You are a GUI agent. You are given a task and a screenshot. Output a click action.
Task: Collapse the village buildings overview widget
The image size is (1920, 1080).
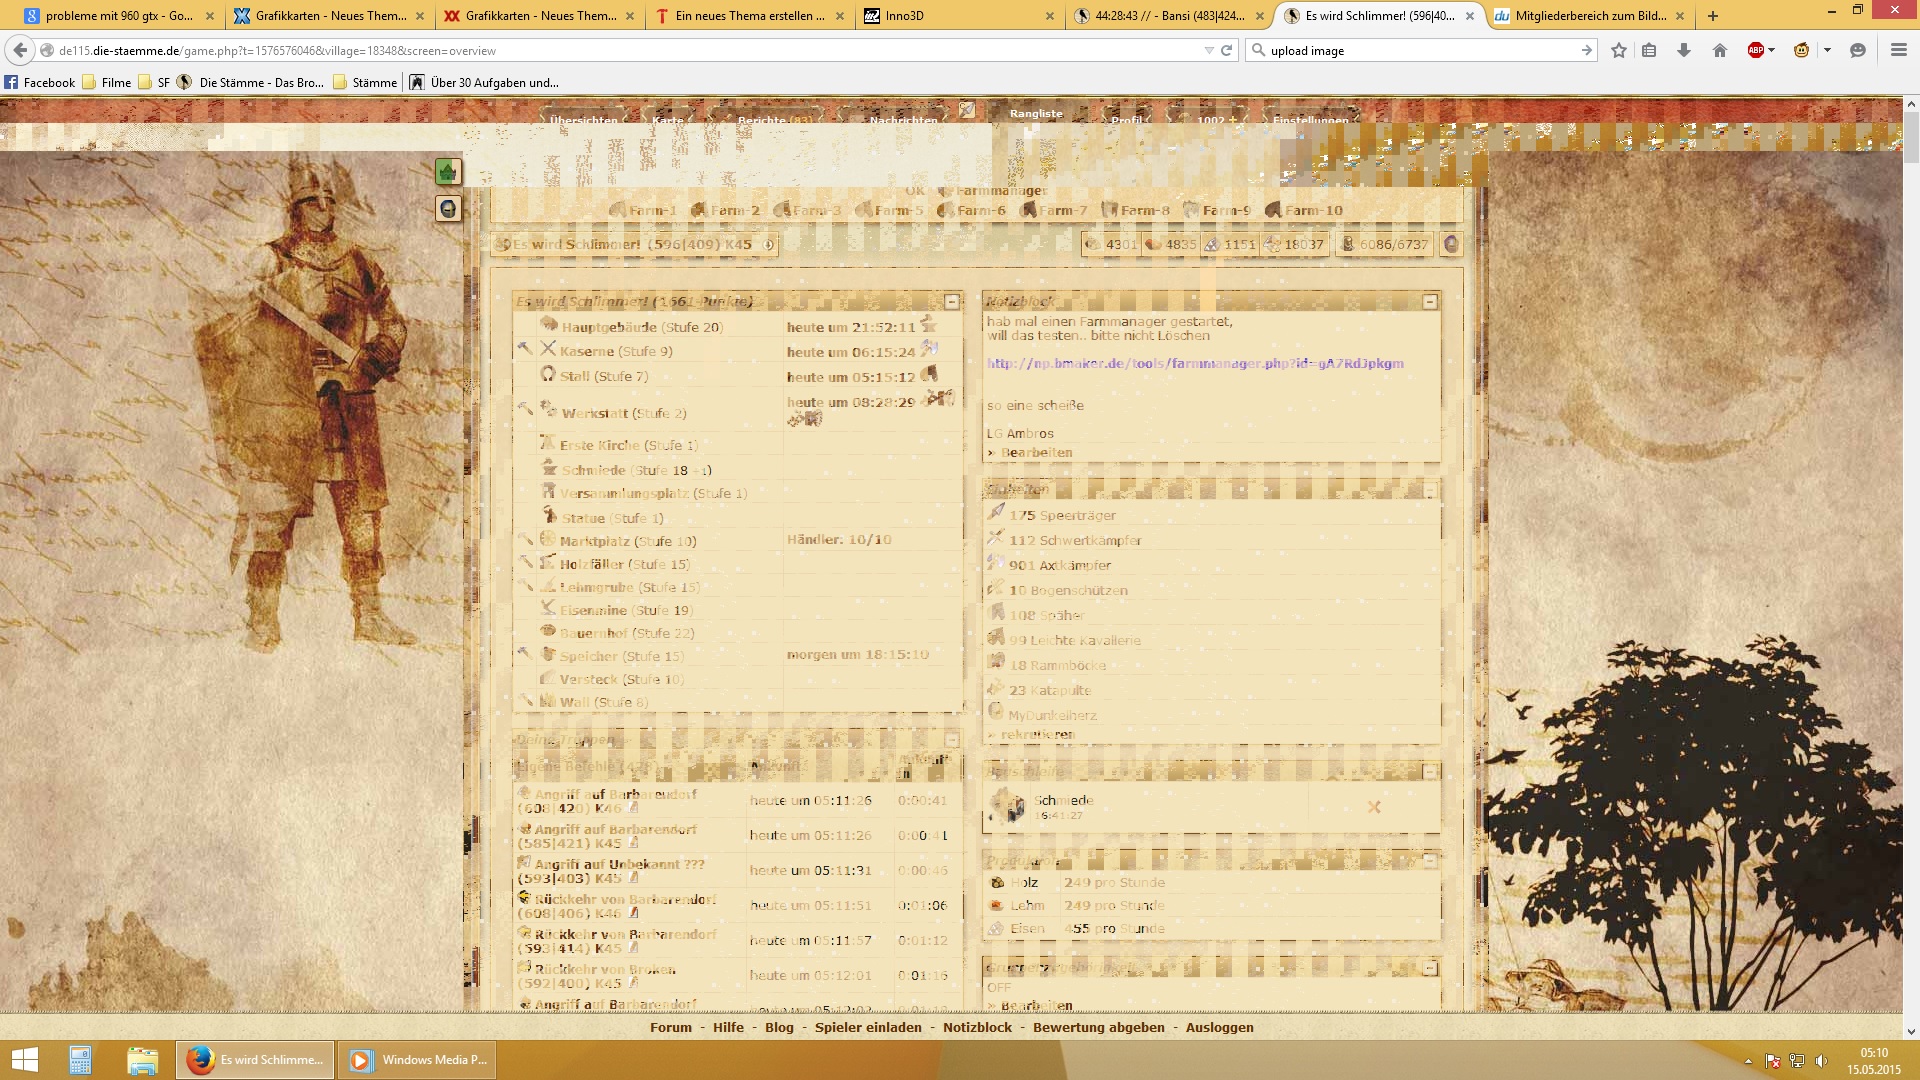(951, 301)
